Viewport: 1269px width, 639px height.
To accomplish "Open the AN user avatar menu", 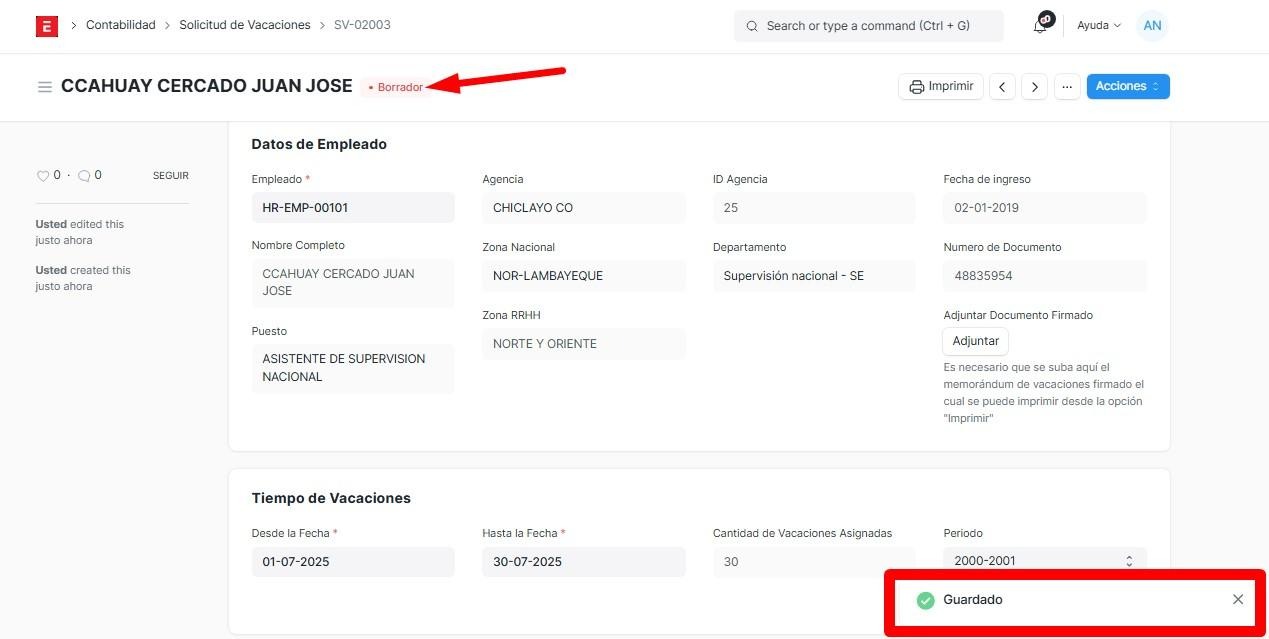I will (x=1152, y=26).
